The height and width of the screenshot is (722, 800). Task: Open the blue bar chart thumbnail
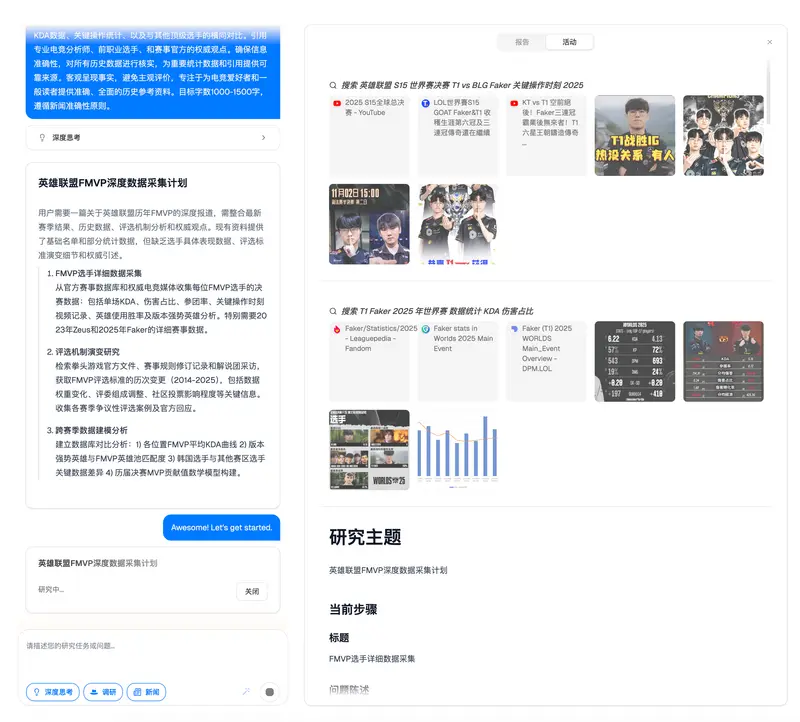pos(457,449)
